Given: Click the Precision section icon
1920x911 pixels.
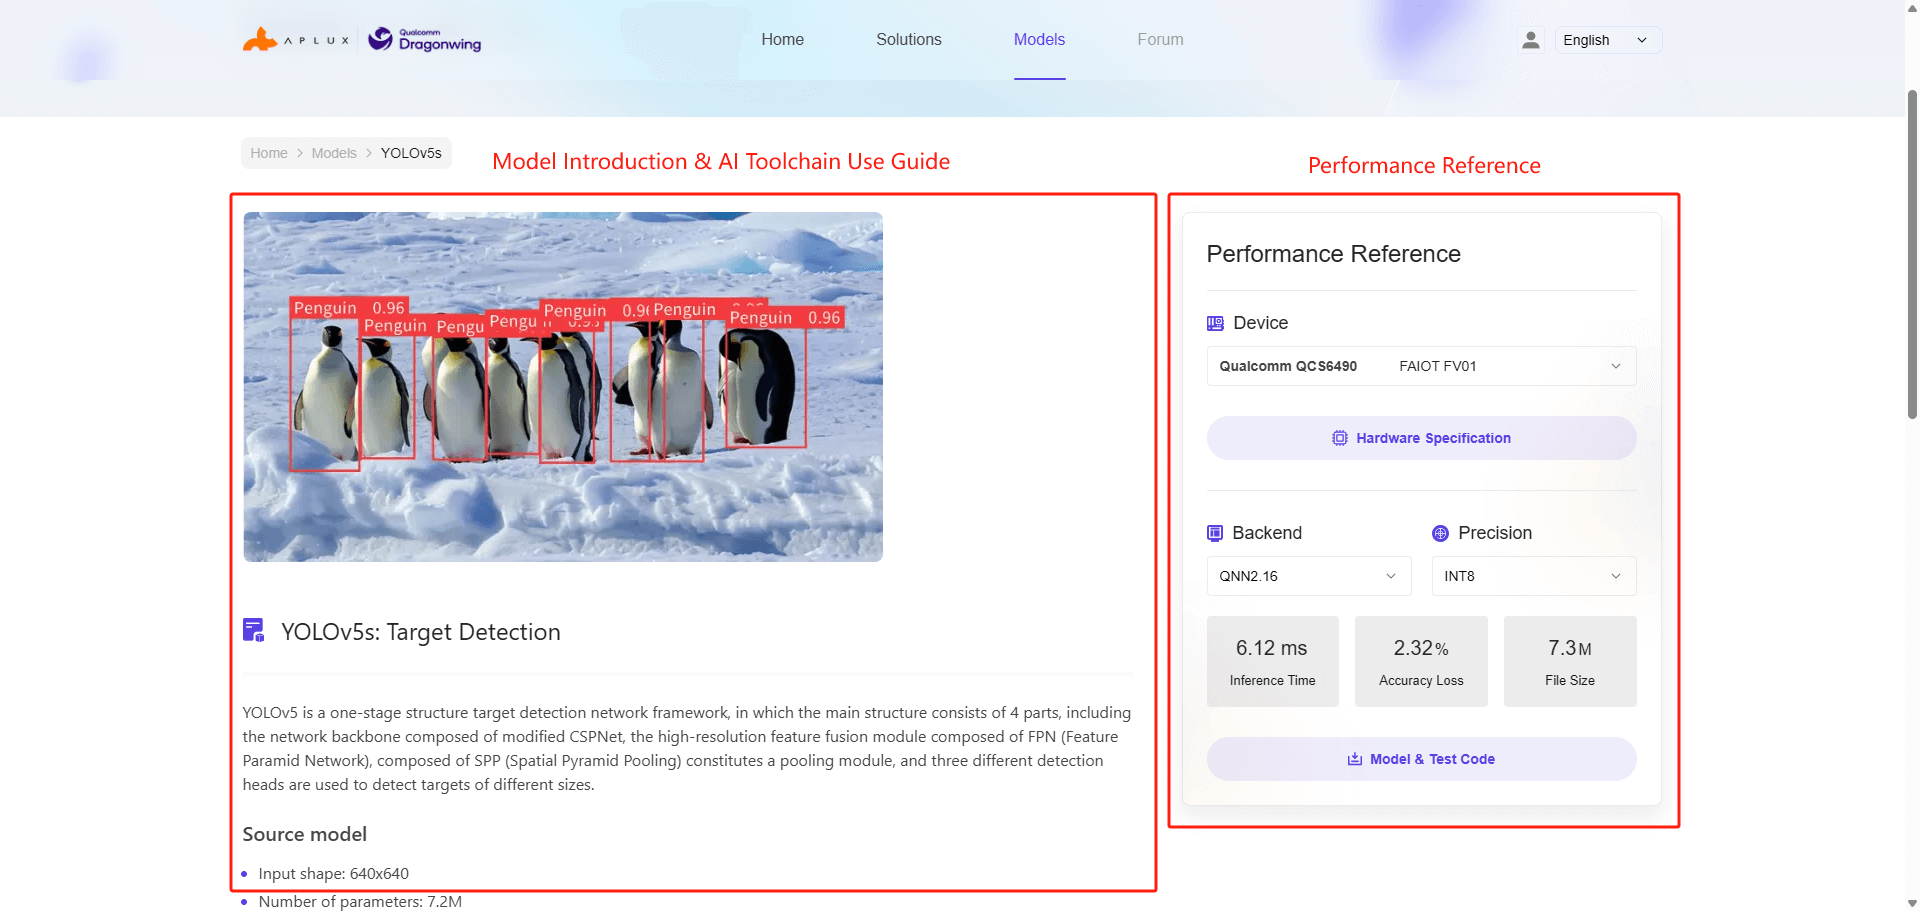Looking at the screenshot, I should 1440,533.
